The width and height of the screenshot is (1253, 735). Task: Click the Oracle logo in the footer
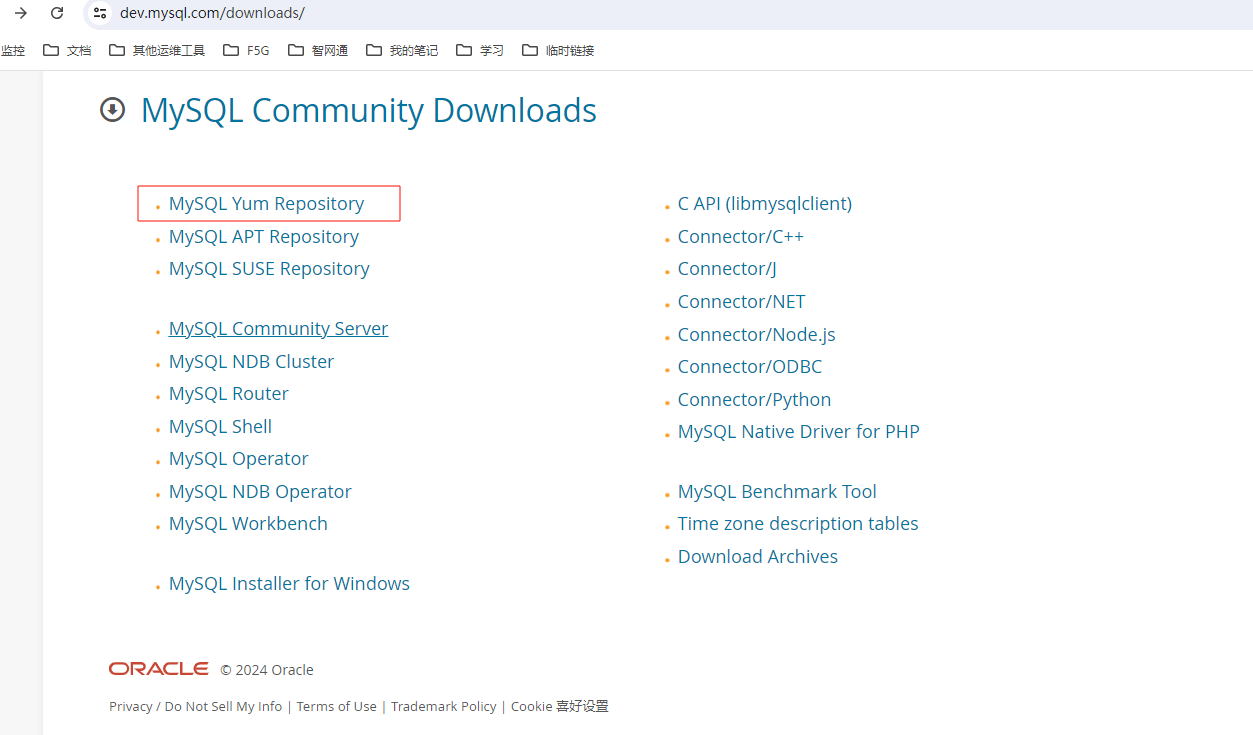pyautogui.click(x=159, y=669)
